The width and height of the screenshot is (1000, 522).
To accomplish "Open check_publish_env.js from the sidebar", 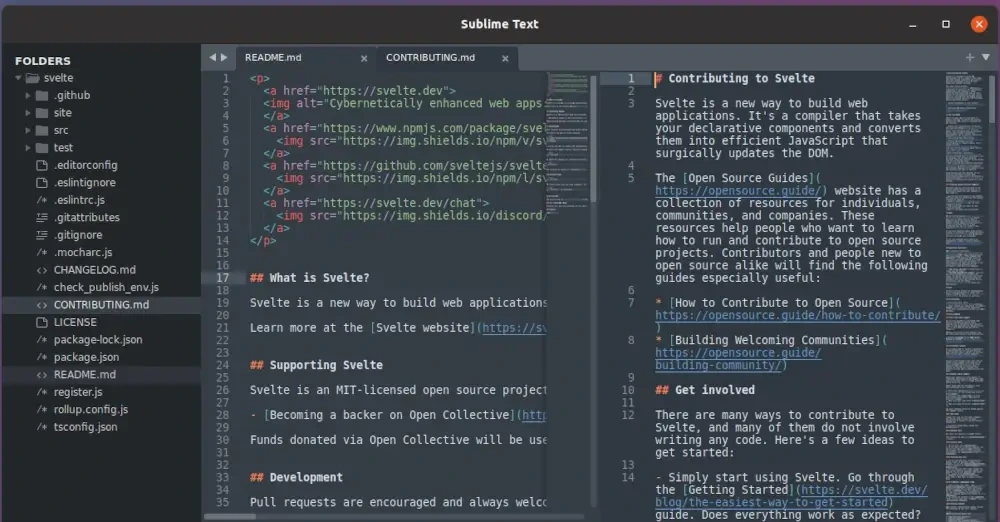I will [x=106, y=287].
